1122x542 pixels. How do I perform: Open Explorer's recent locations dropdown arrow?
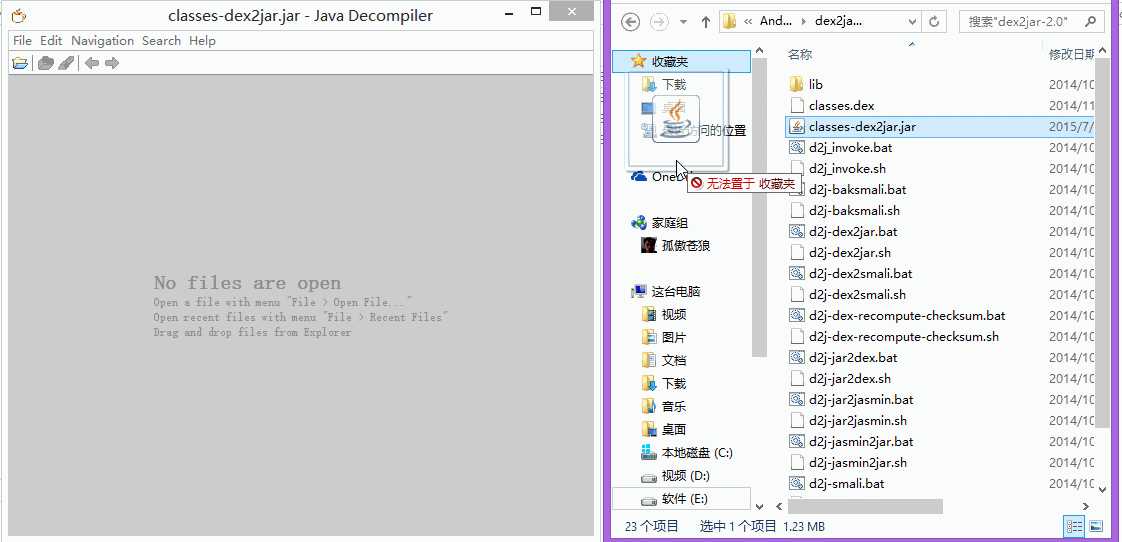(683, 22)
